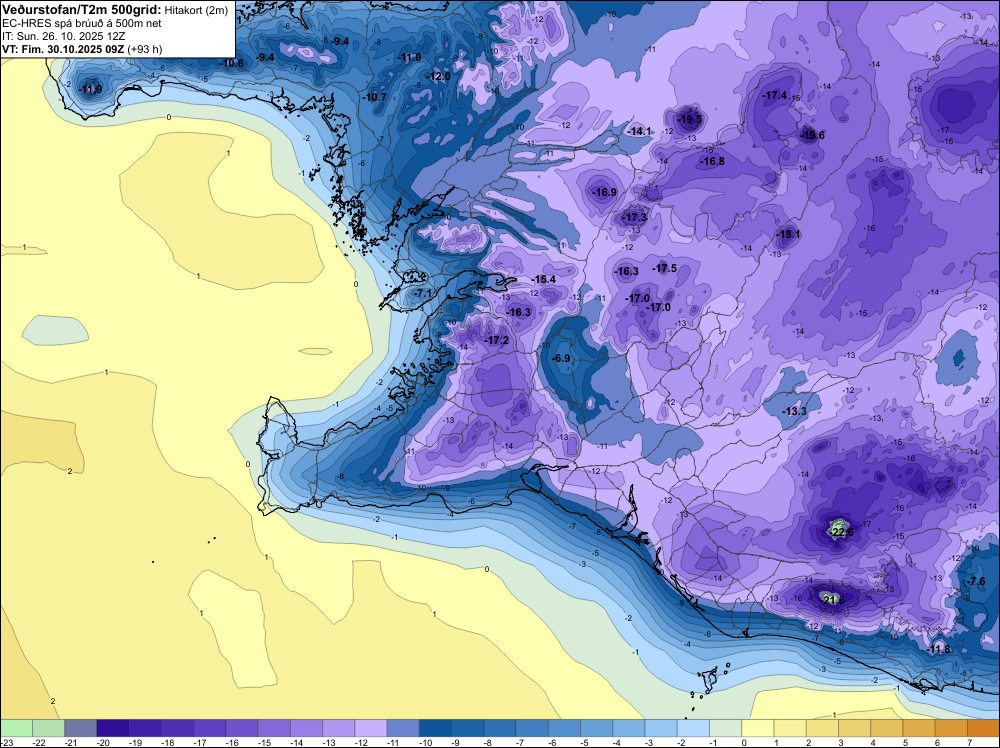The width and height of the screenshot is (1000, 748).
Task: Click the pale yellow 0 legend swatch
Action: tap(758, 728)
